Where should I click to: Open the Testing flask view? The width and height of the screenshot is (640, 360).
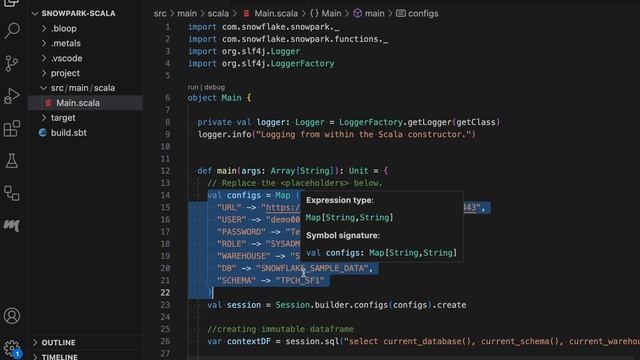tap(12, 161)
